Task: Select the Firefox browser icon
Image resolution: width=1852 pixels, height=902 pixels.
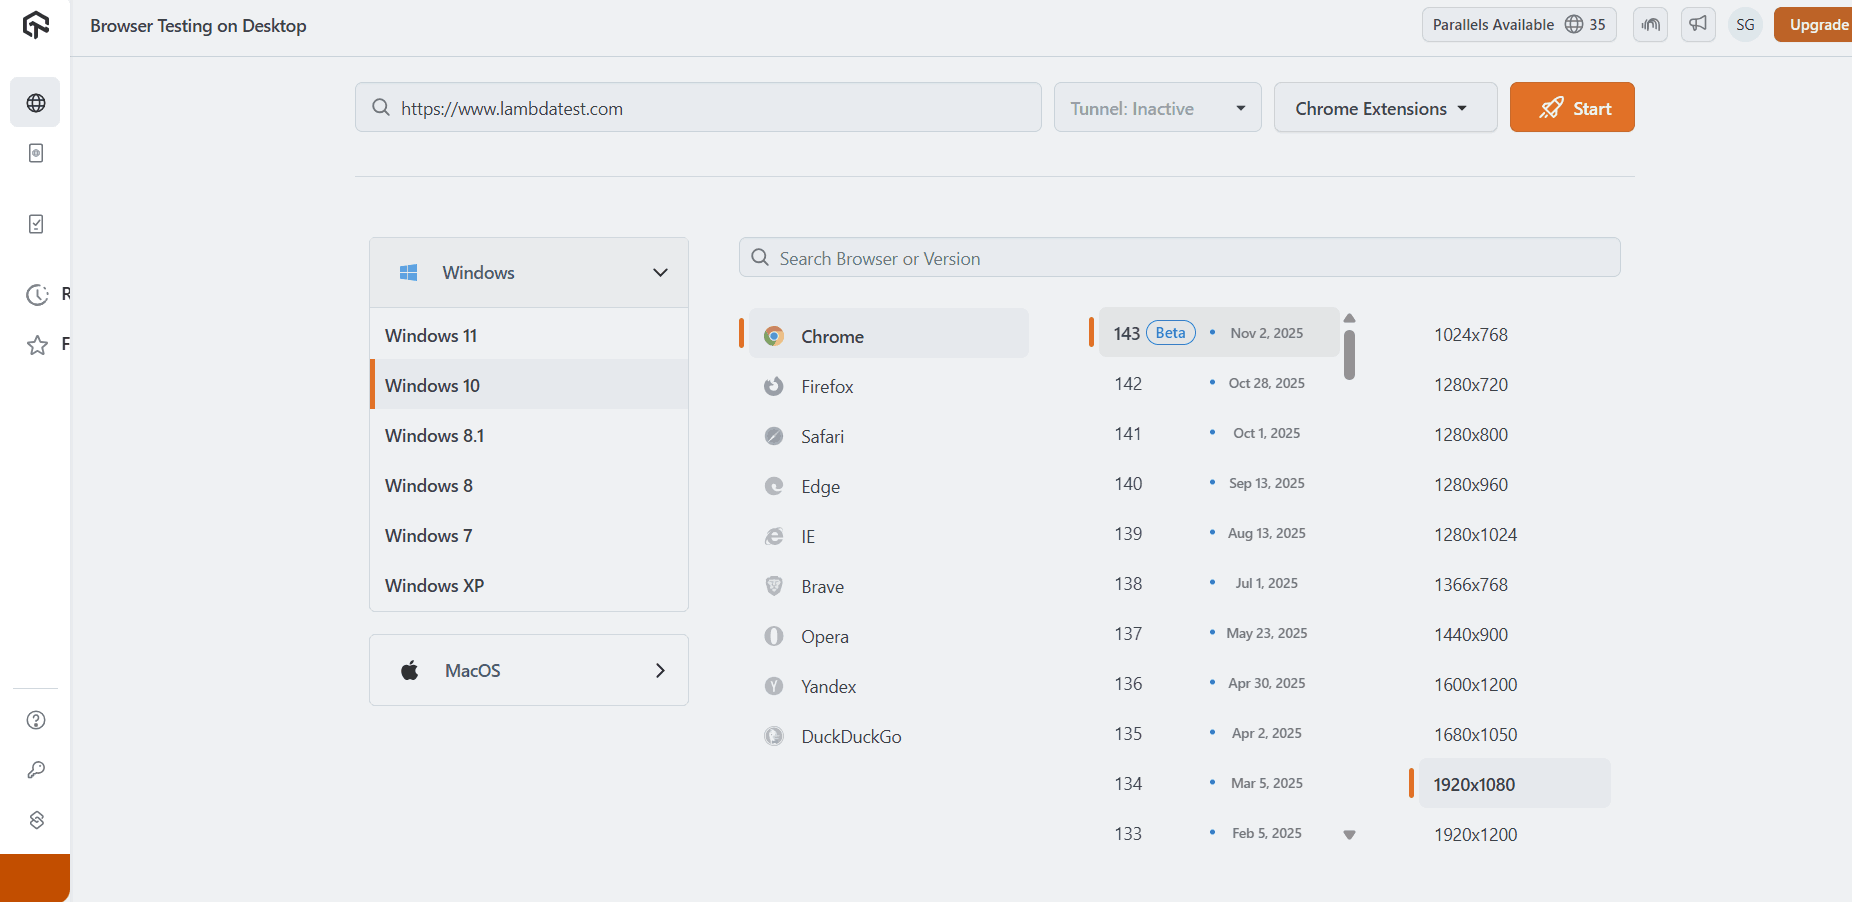Action: [774, 387]
